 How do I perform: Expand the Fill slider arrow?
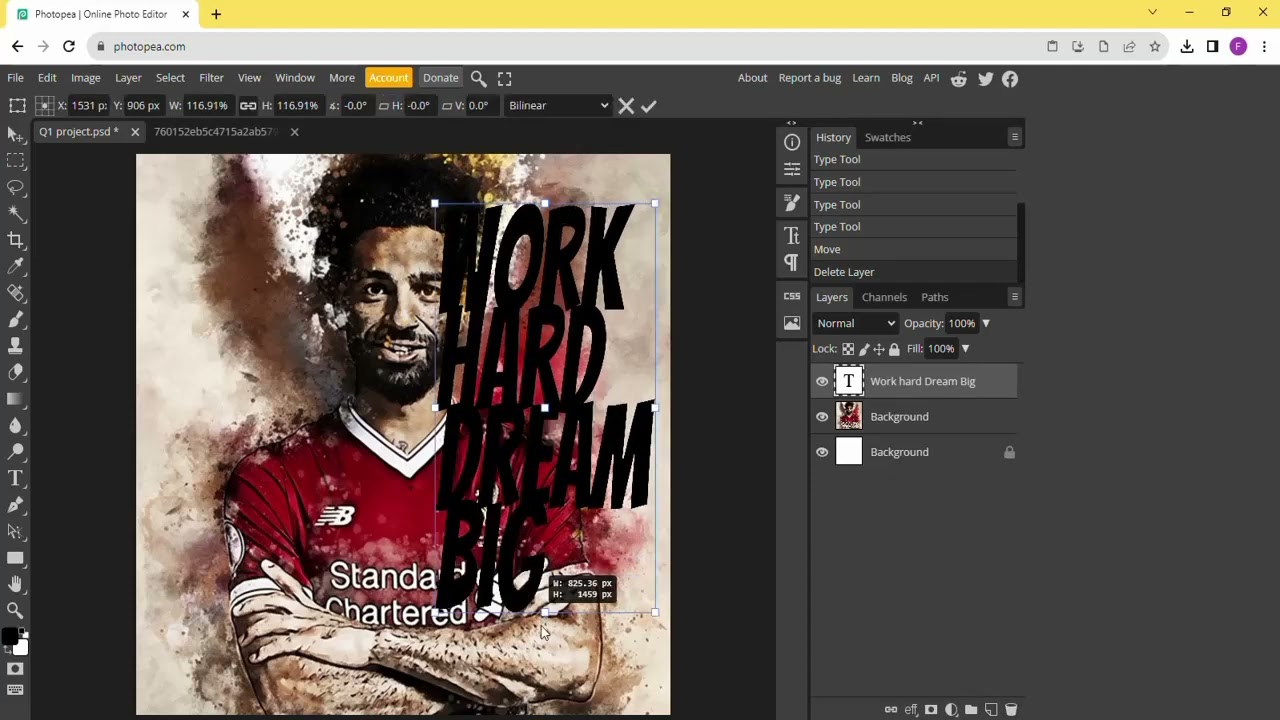pos(965,349)
